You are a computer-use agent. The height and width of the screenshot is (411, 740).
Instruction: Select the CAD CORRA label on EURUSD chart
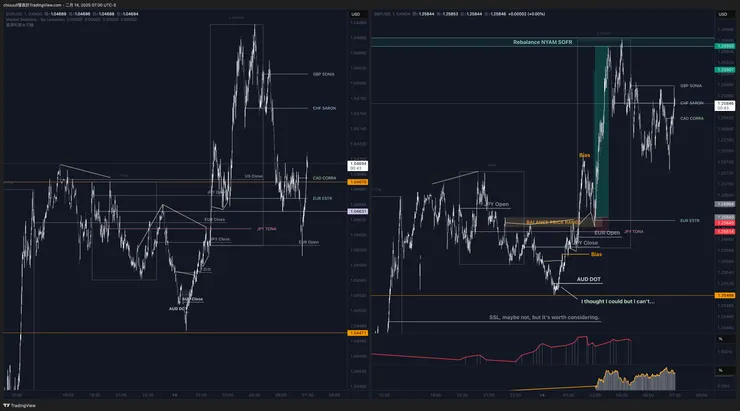pos(324,178)
